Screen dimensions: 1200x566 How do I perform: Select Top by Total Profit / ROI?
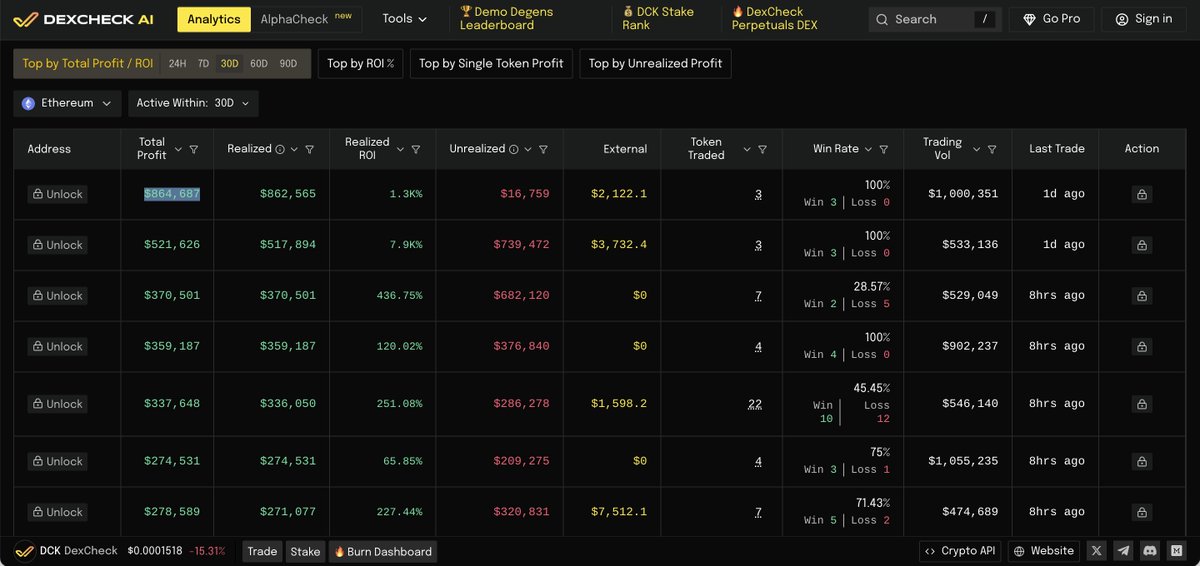88,63
